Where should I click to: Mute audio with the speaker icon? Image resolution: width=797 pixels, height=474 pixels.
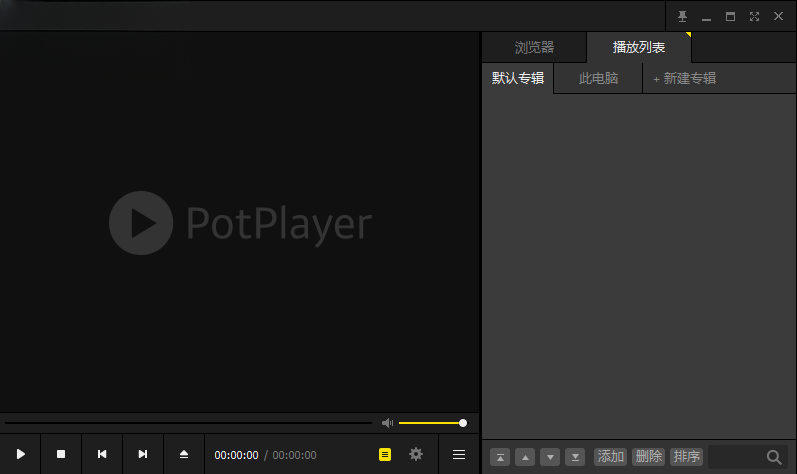[x=387, y=423]
